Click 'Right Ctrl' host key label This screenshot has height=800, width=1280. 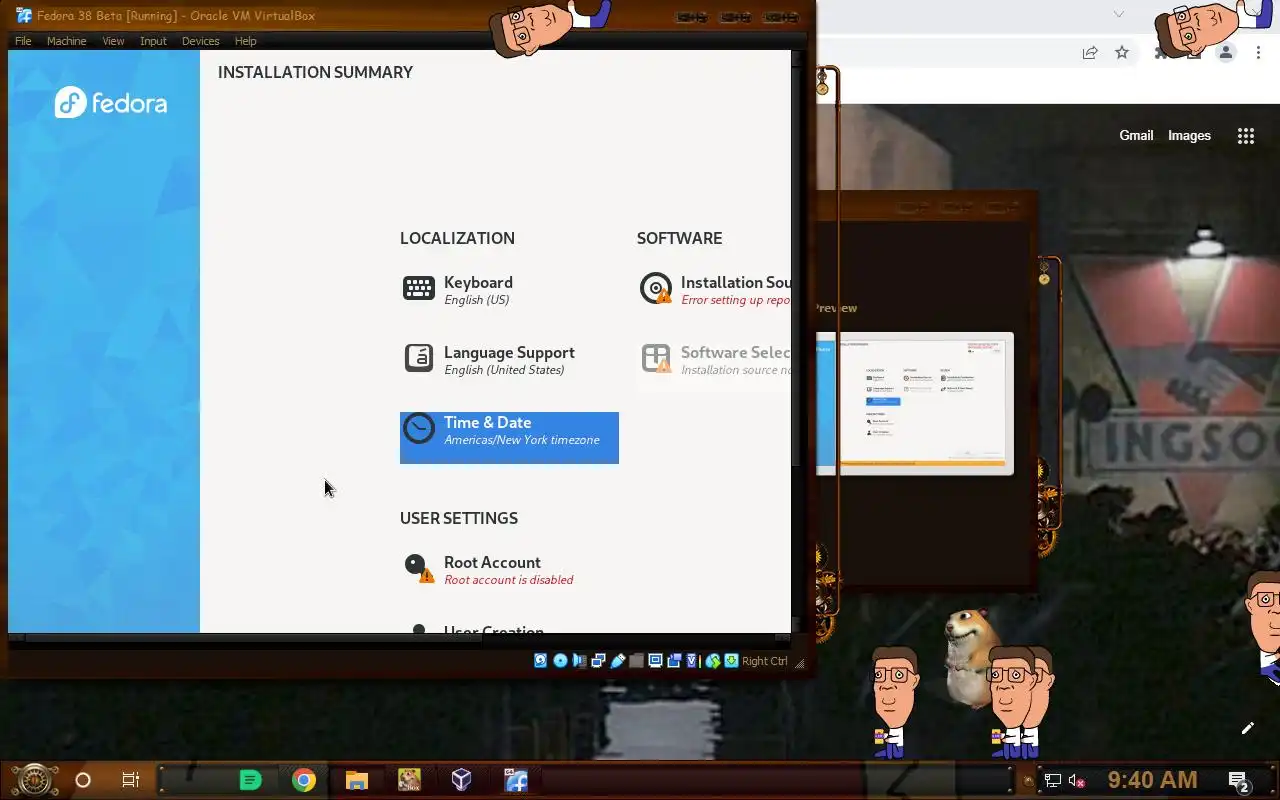[765, 661]
